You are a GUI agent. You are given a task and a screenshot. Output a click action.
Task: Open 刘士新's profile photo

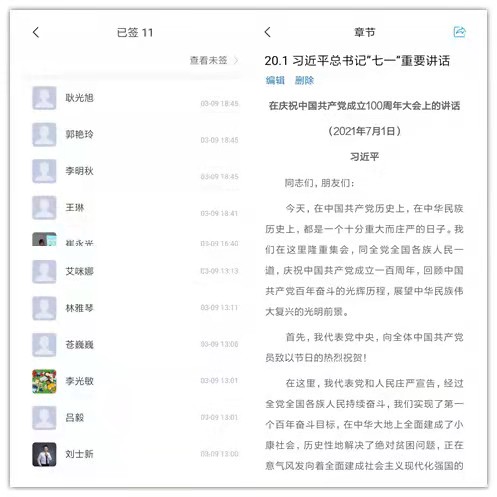tap(44, 454)
